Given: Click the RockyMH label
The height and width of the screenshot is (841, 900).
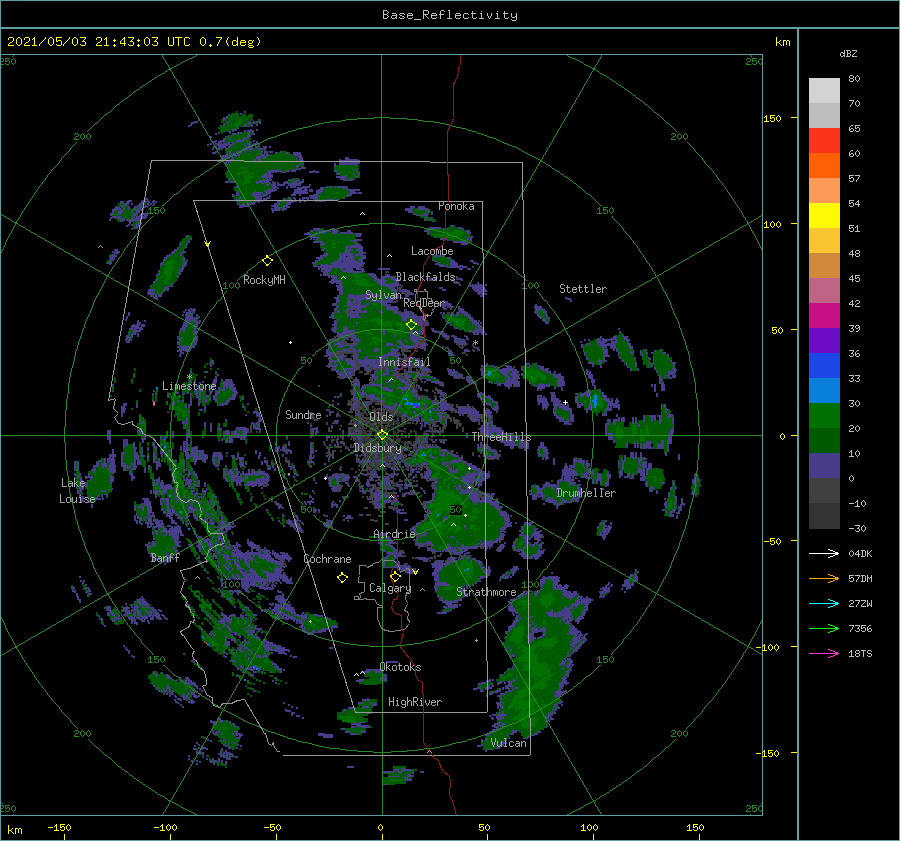Looking at the screenshot, I should (264, 280).
